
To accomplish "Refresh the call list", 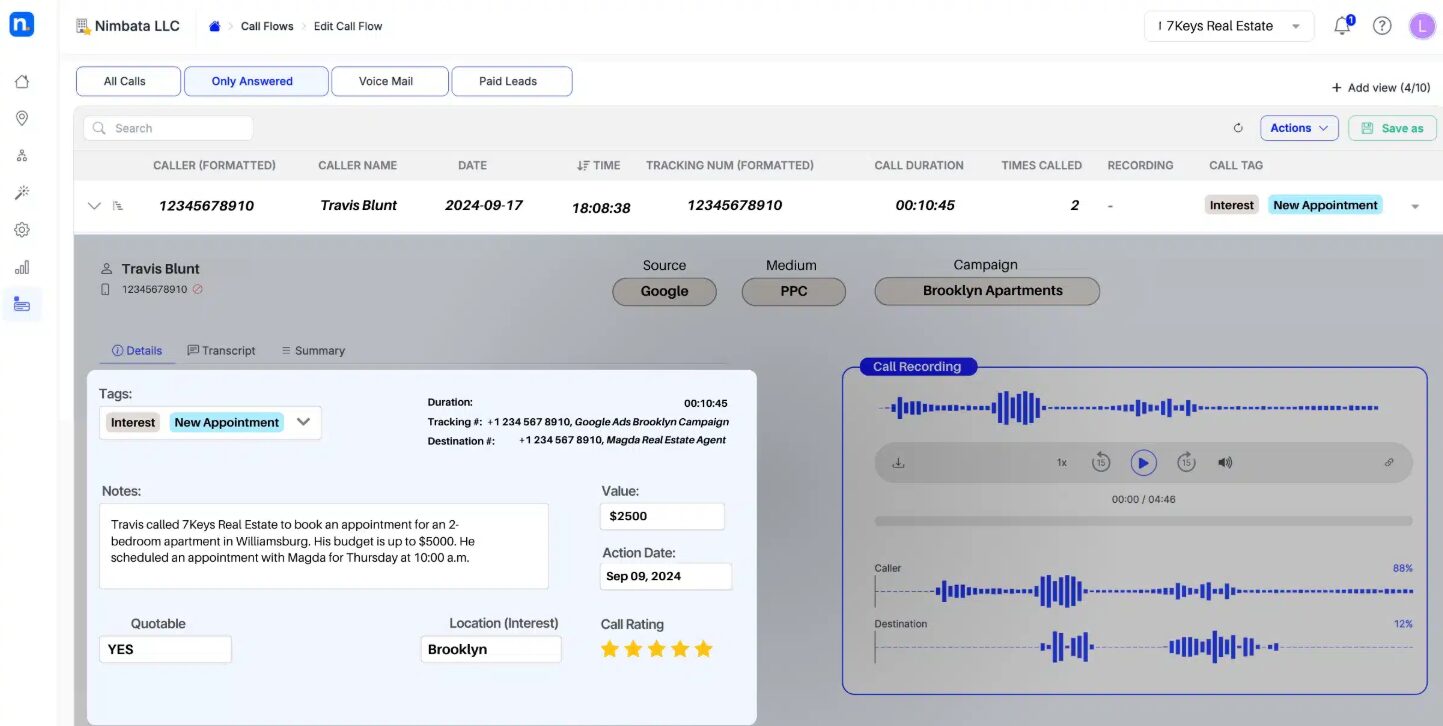I will (x=1238, y=128).
